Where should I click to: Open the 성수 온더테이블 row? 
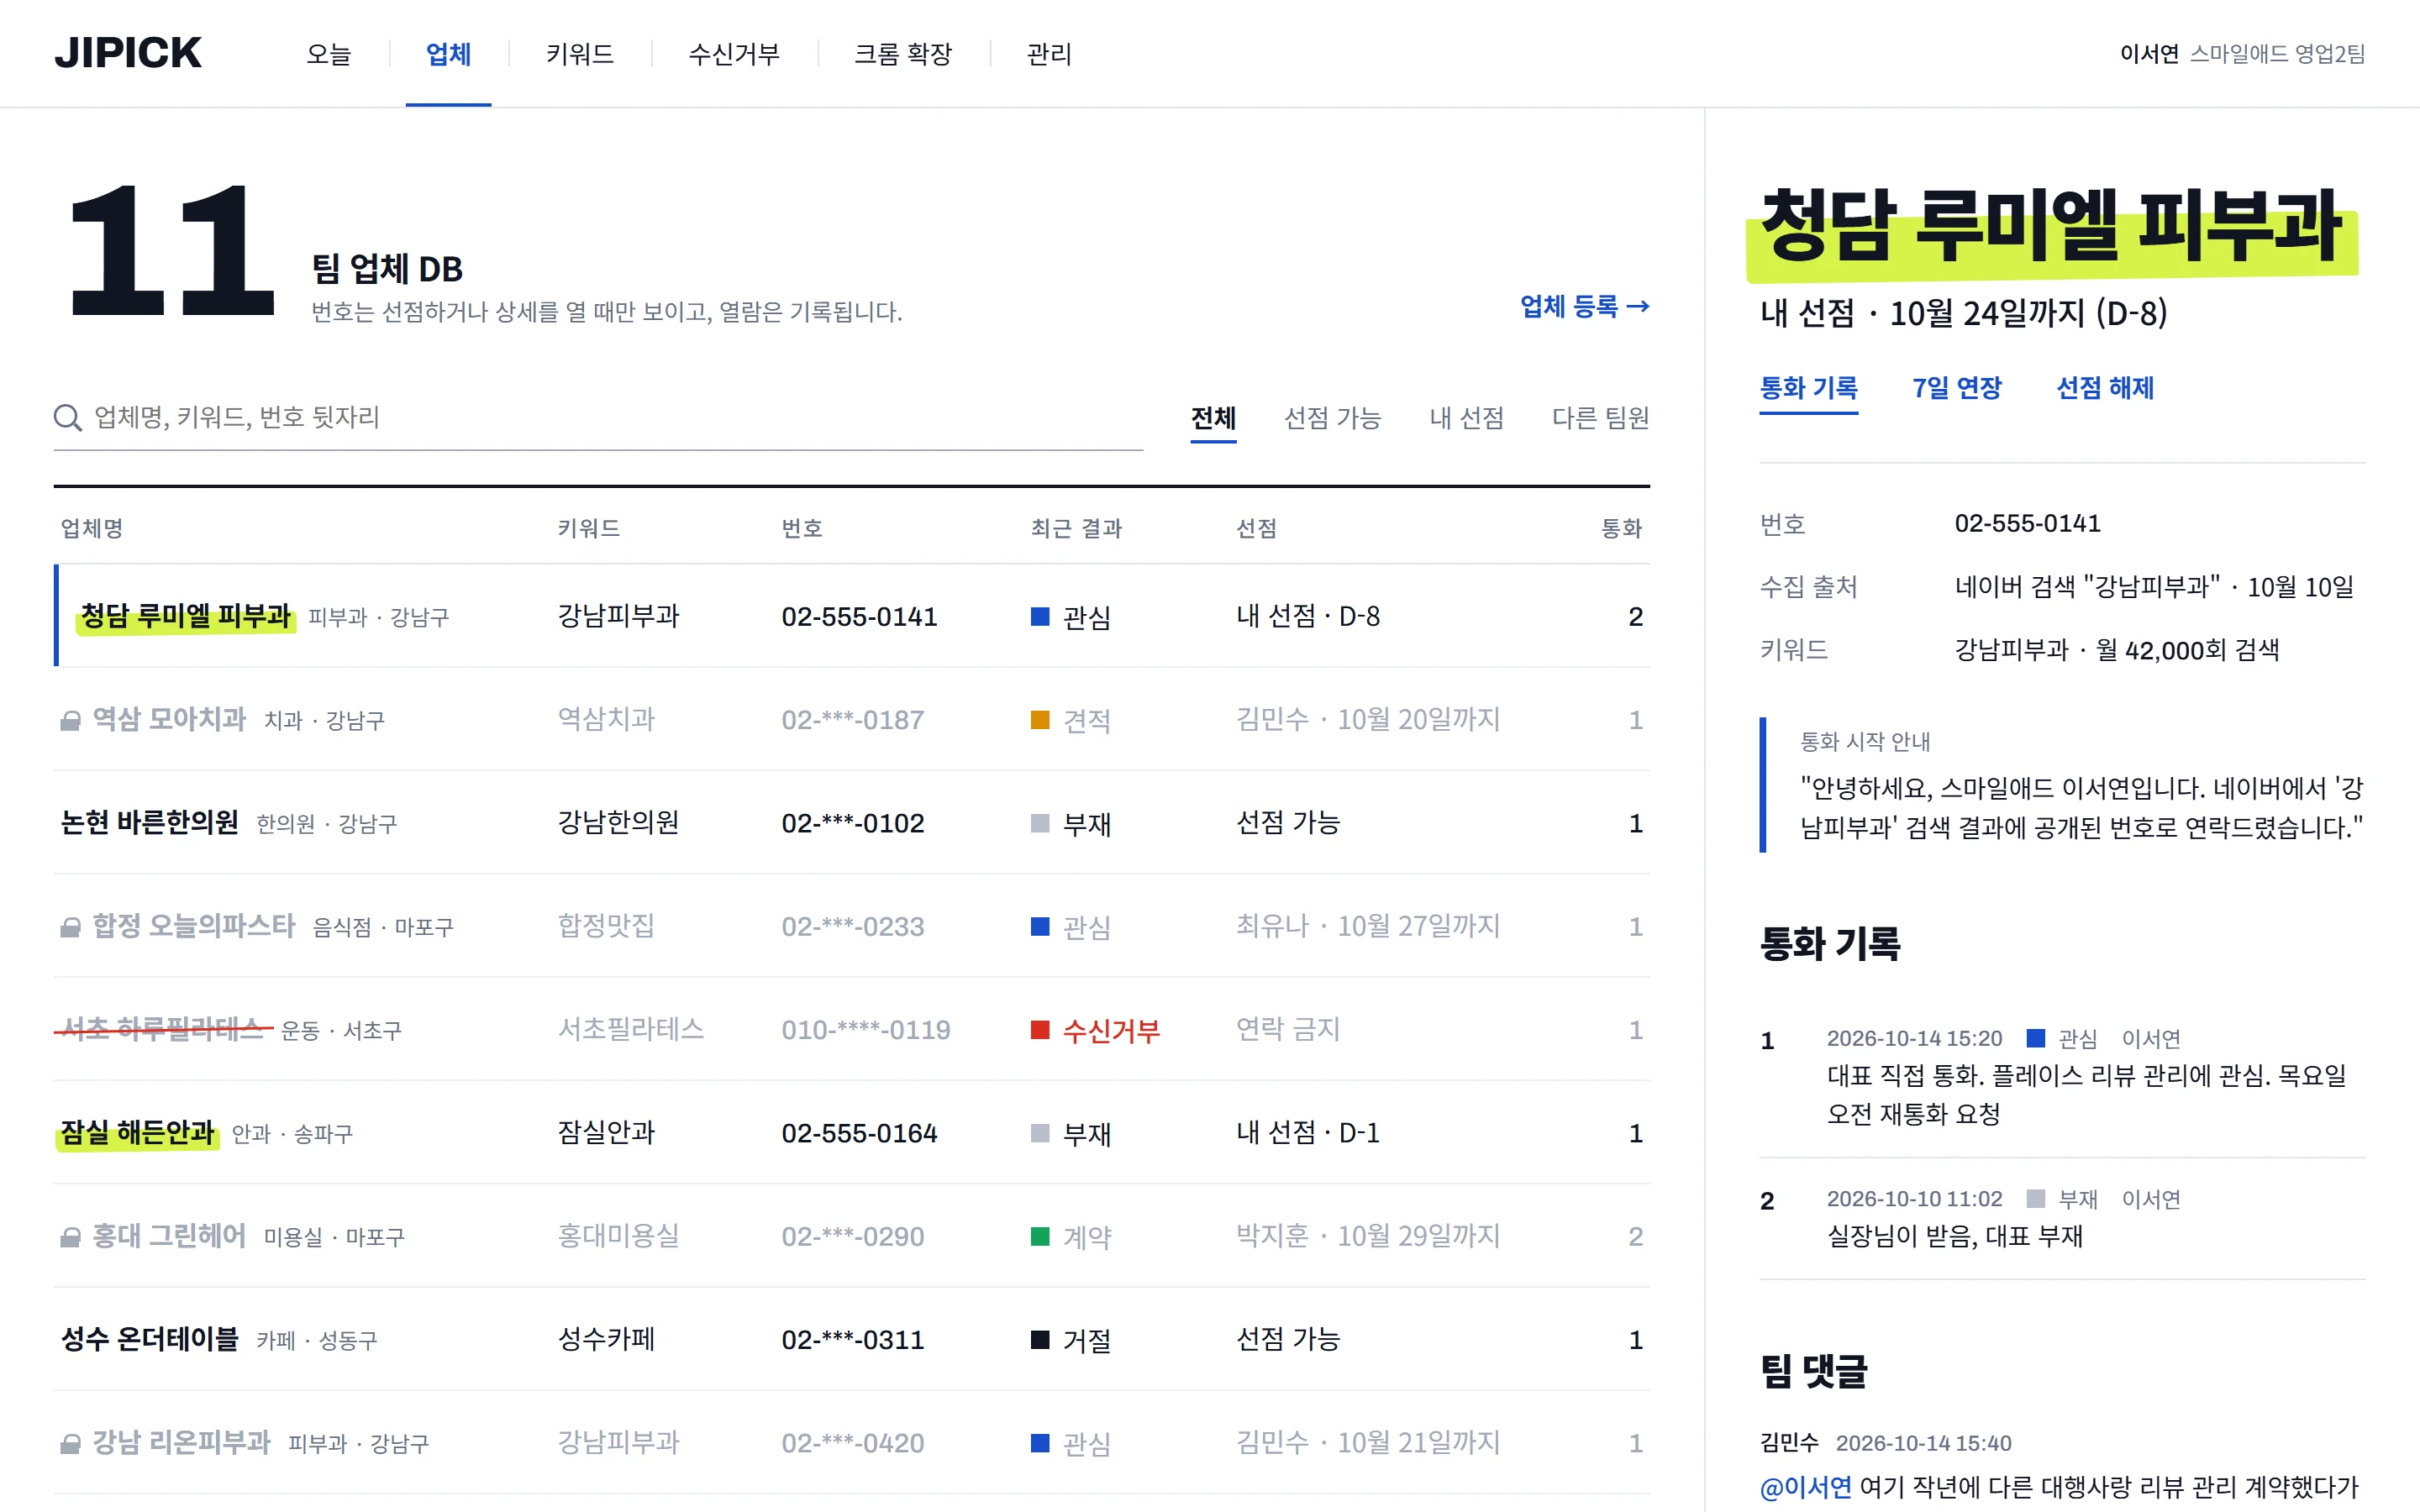point(852,1340)
